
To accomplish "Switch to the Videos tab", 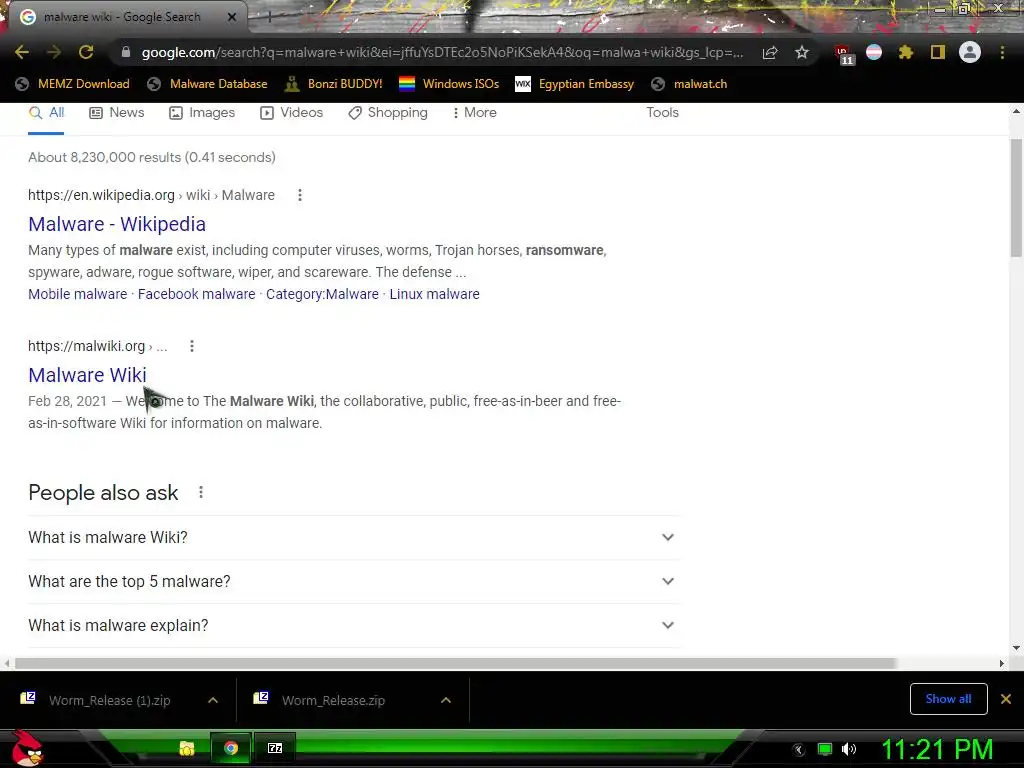I will click(291, 113).
